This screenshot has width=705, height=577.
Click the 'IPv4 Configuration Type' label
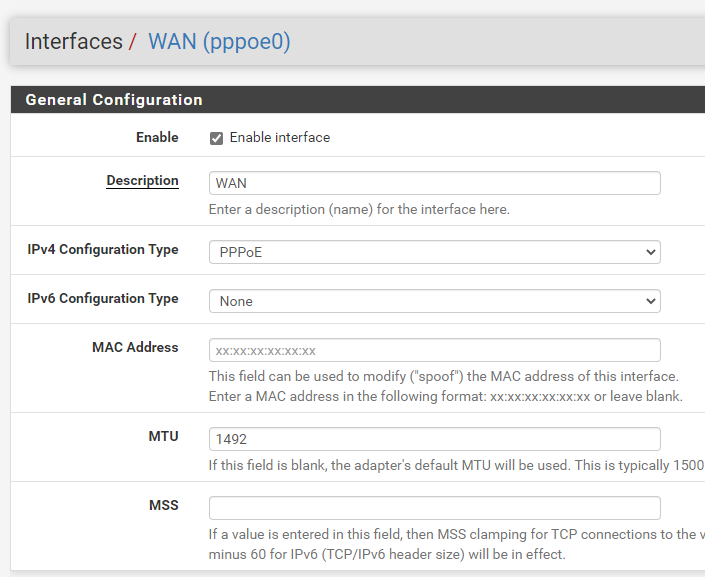103,249
